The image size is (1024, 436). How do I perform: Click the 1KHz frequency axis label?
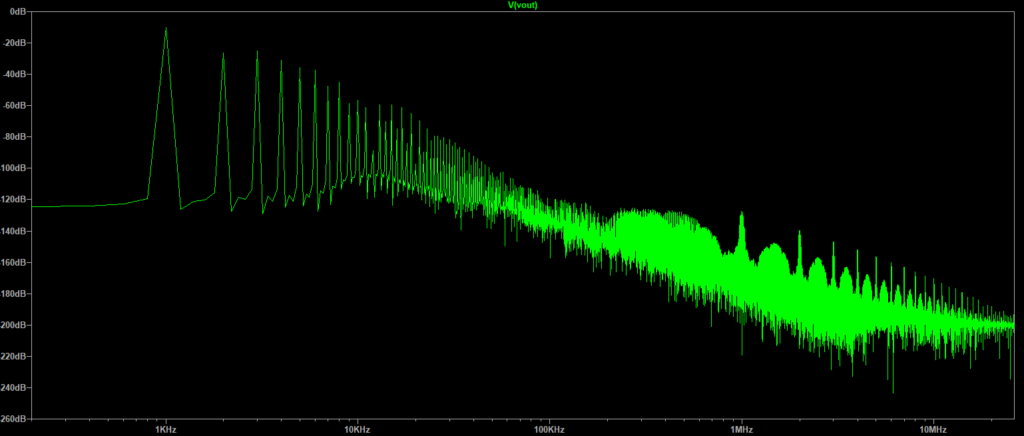pos(165,428)
